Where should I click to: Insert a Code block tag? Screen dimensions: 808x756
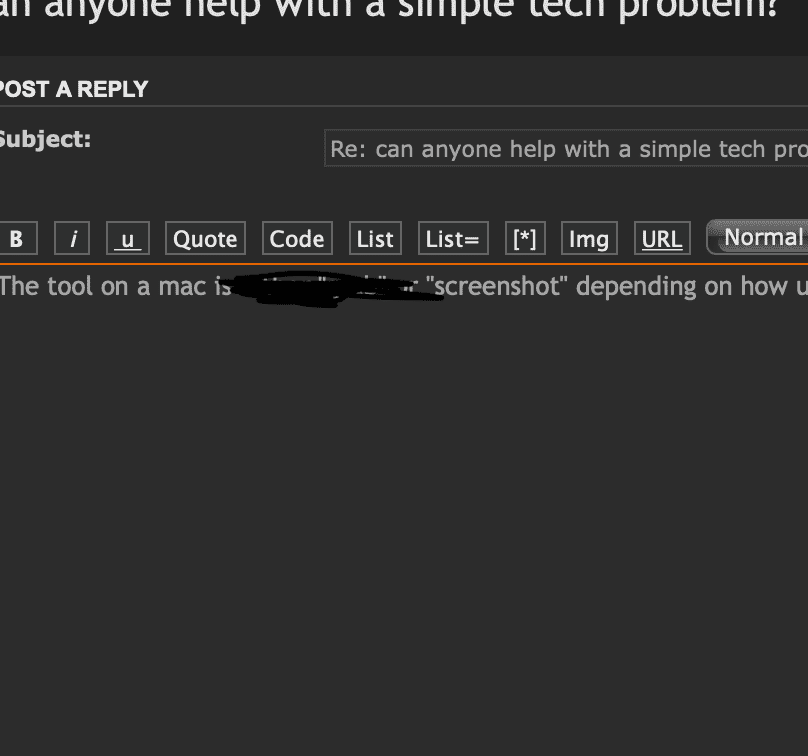[297, 238]
